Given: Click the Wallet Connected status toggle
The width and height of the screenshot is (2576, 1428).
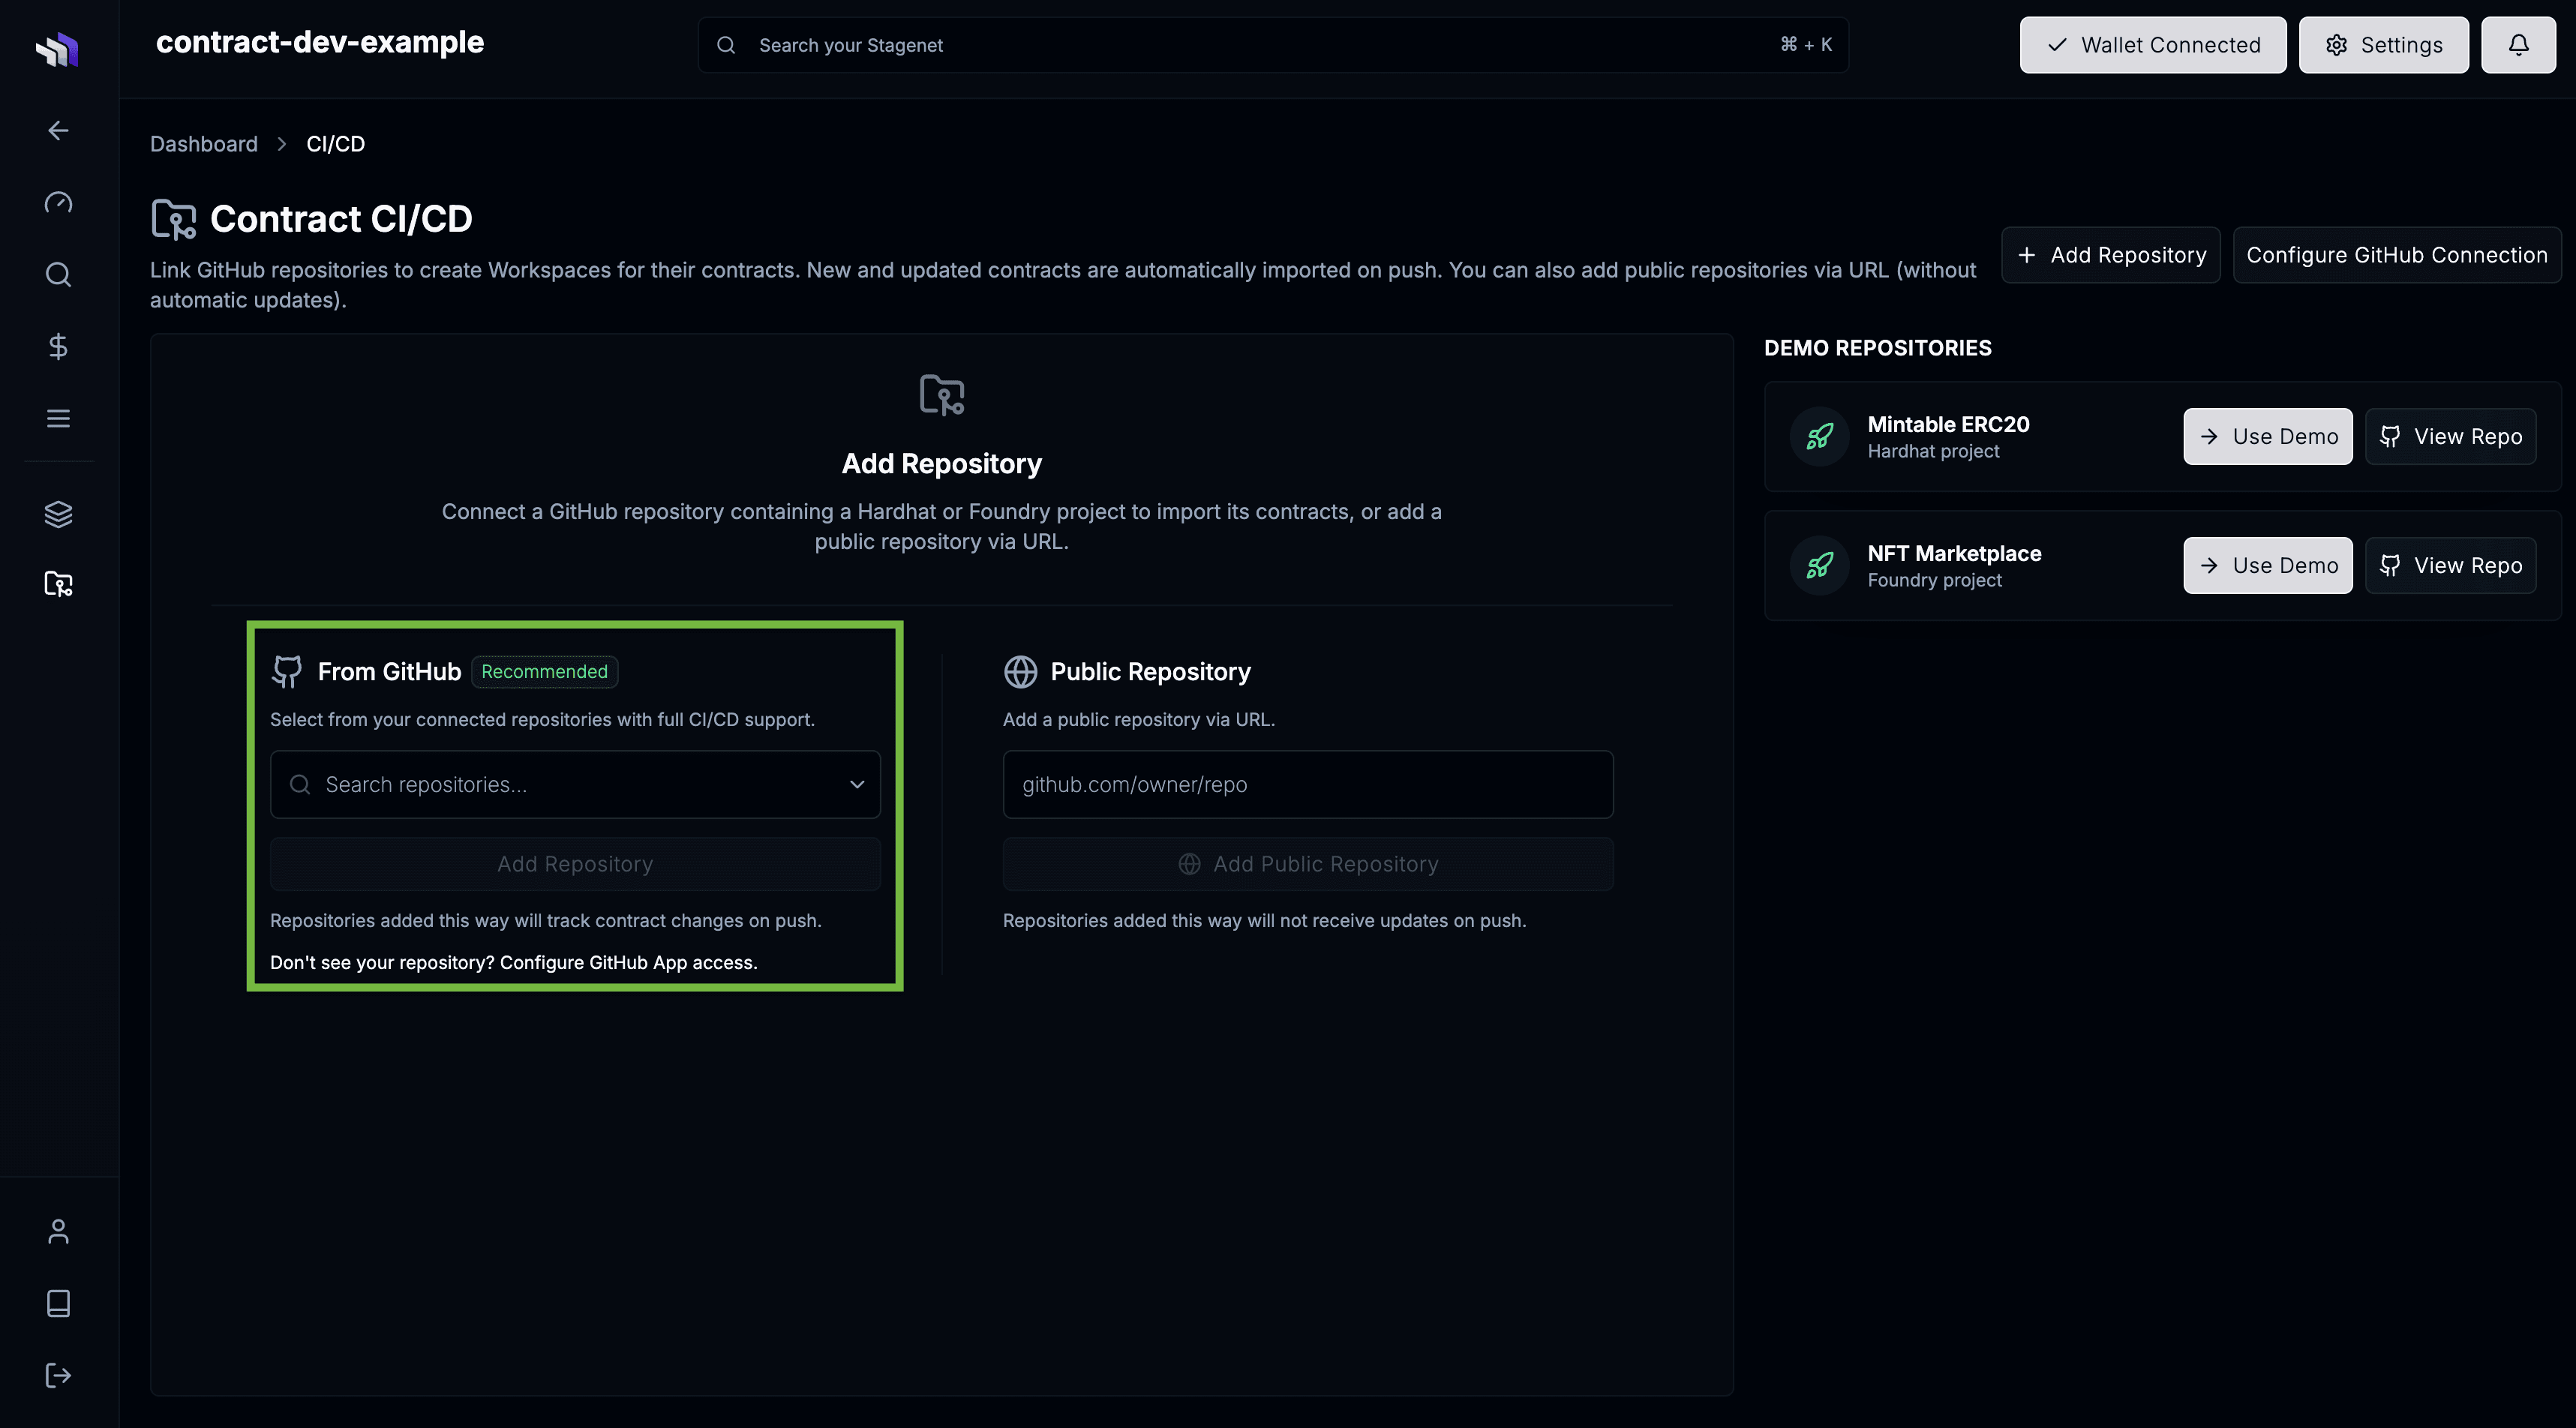Looking at the screenshot, I should pos(2152,44).
